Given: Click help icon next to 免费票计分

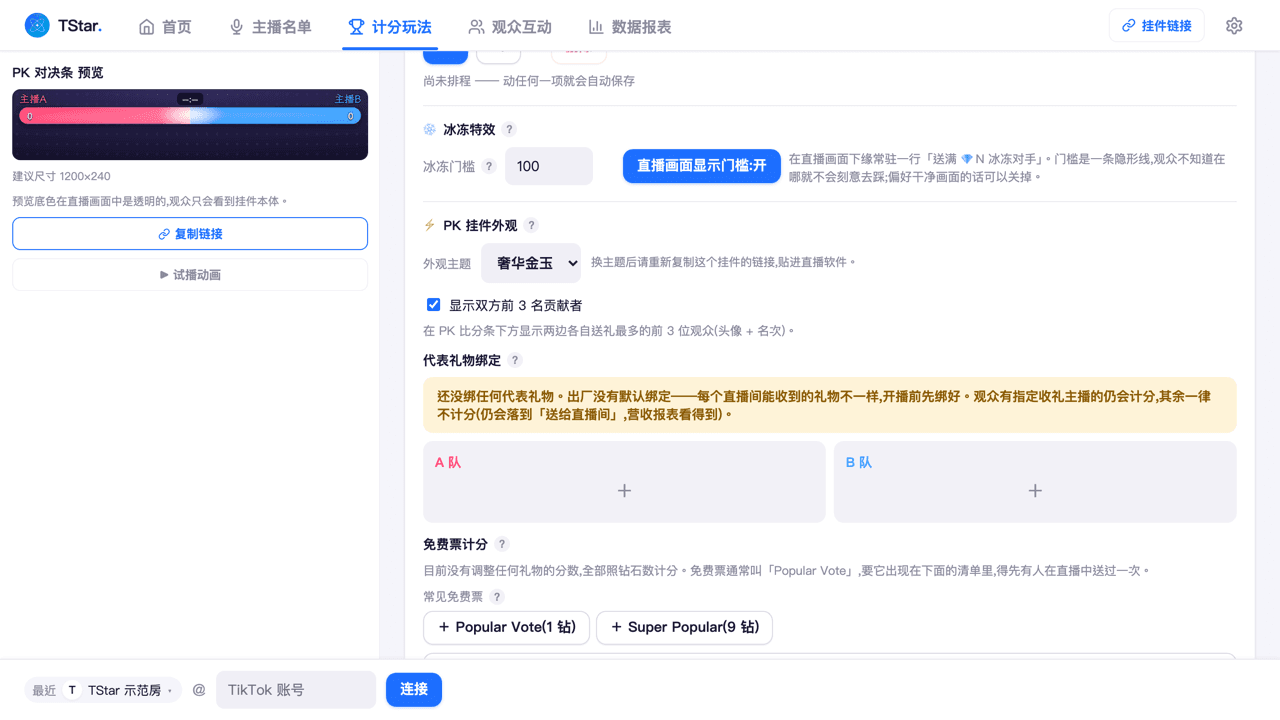Looking at the screenshot, I should click(x=502, y=545).
